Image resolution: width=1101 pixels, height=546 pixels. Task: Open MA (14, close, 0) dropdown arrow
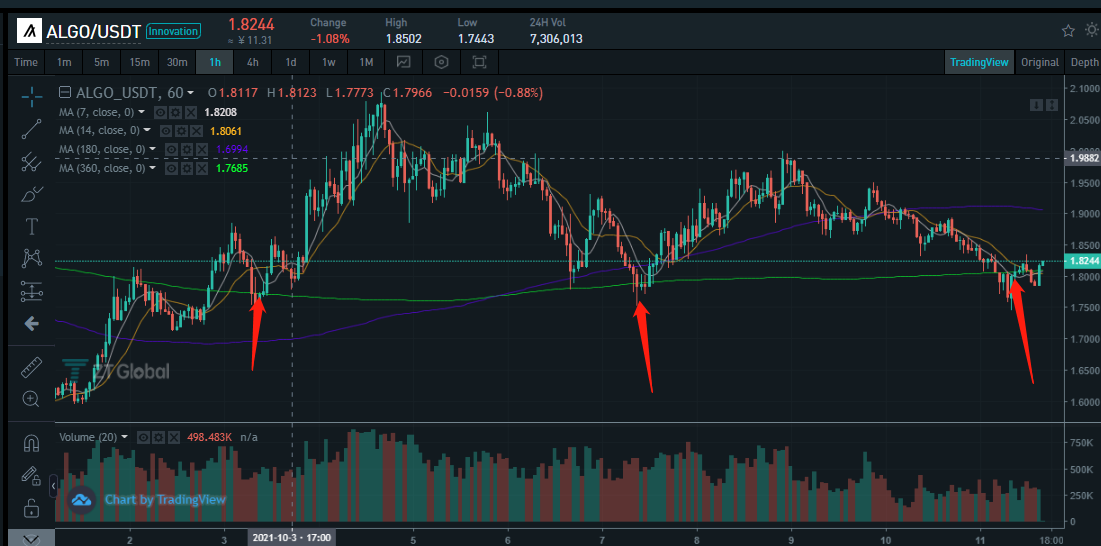pos(147,130)
